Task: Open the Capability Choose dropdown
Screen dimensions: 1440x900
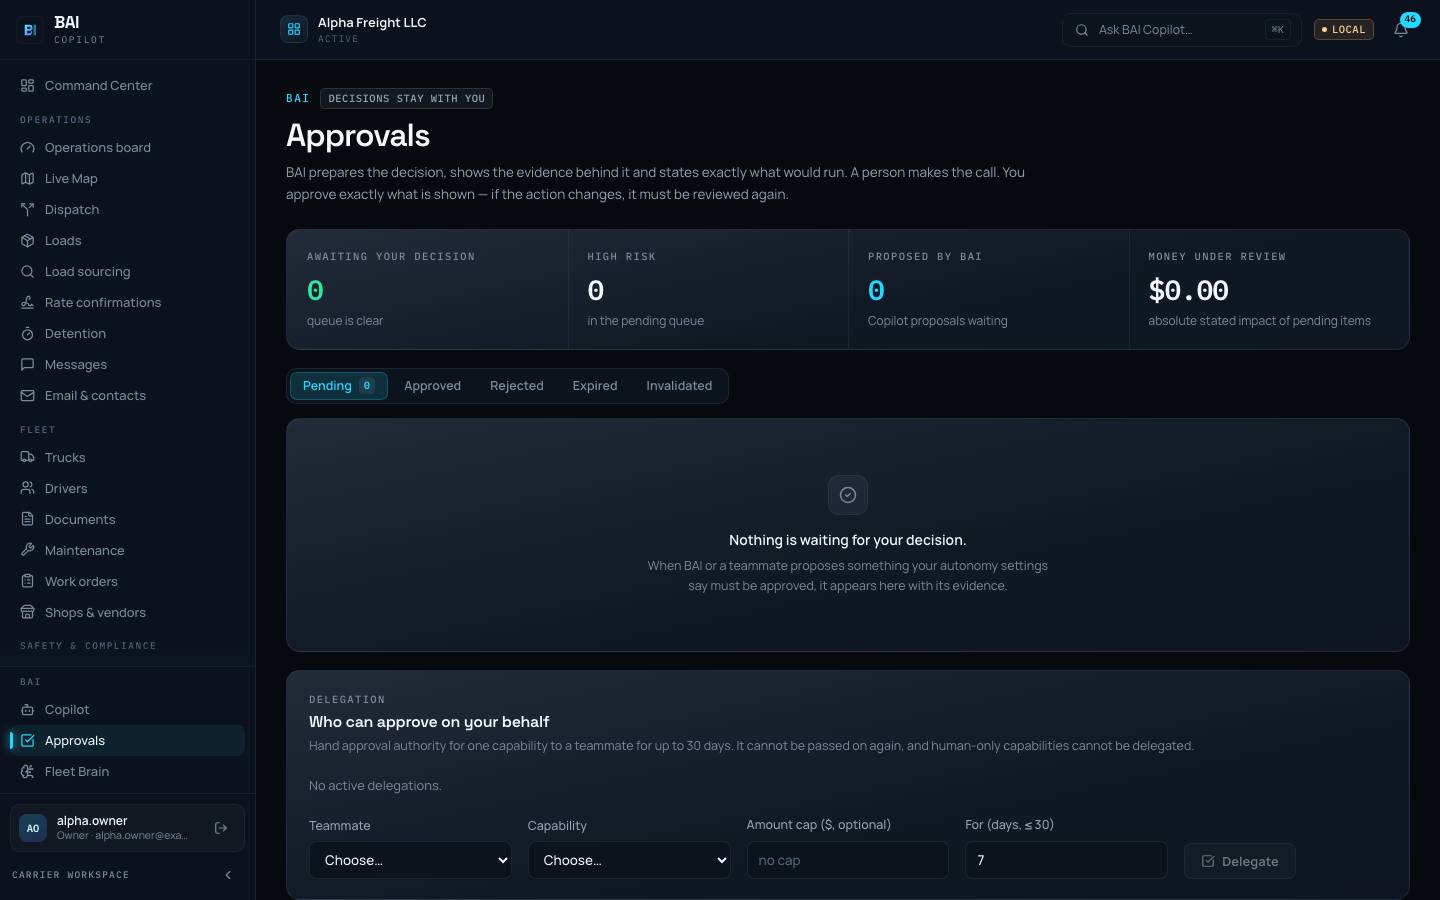Action: (x=629, y=860)
